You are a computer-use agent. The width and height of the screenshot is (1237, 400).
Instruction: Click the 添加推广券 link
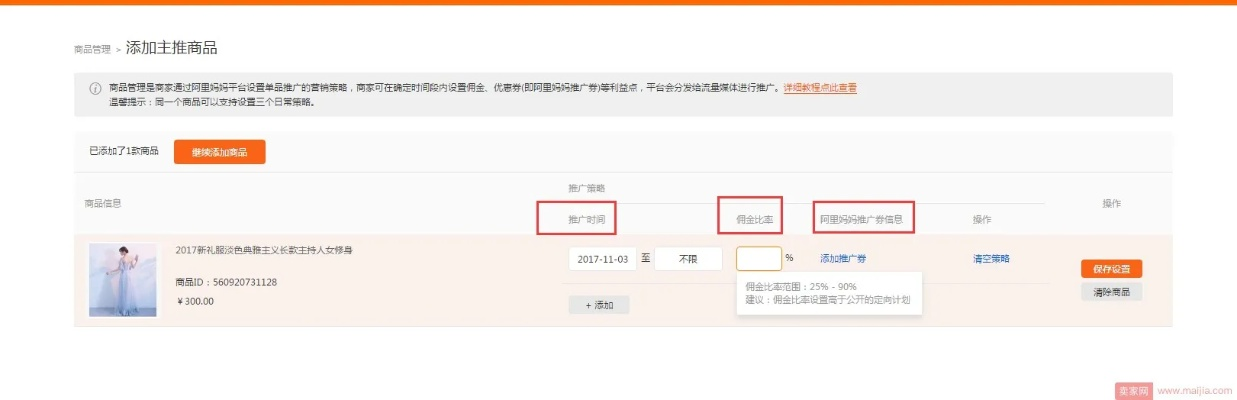tap(843, 259)
